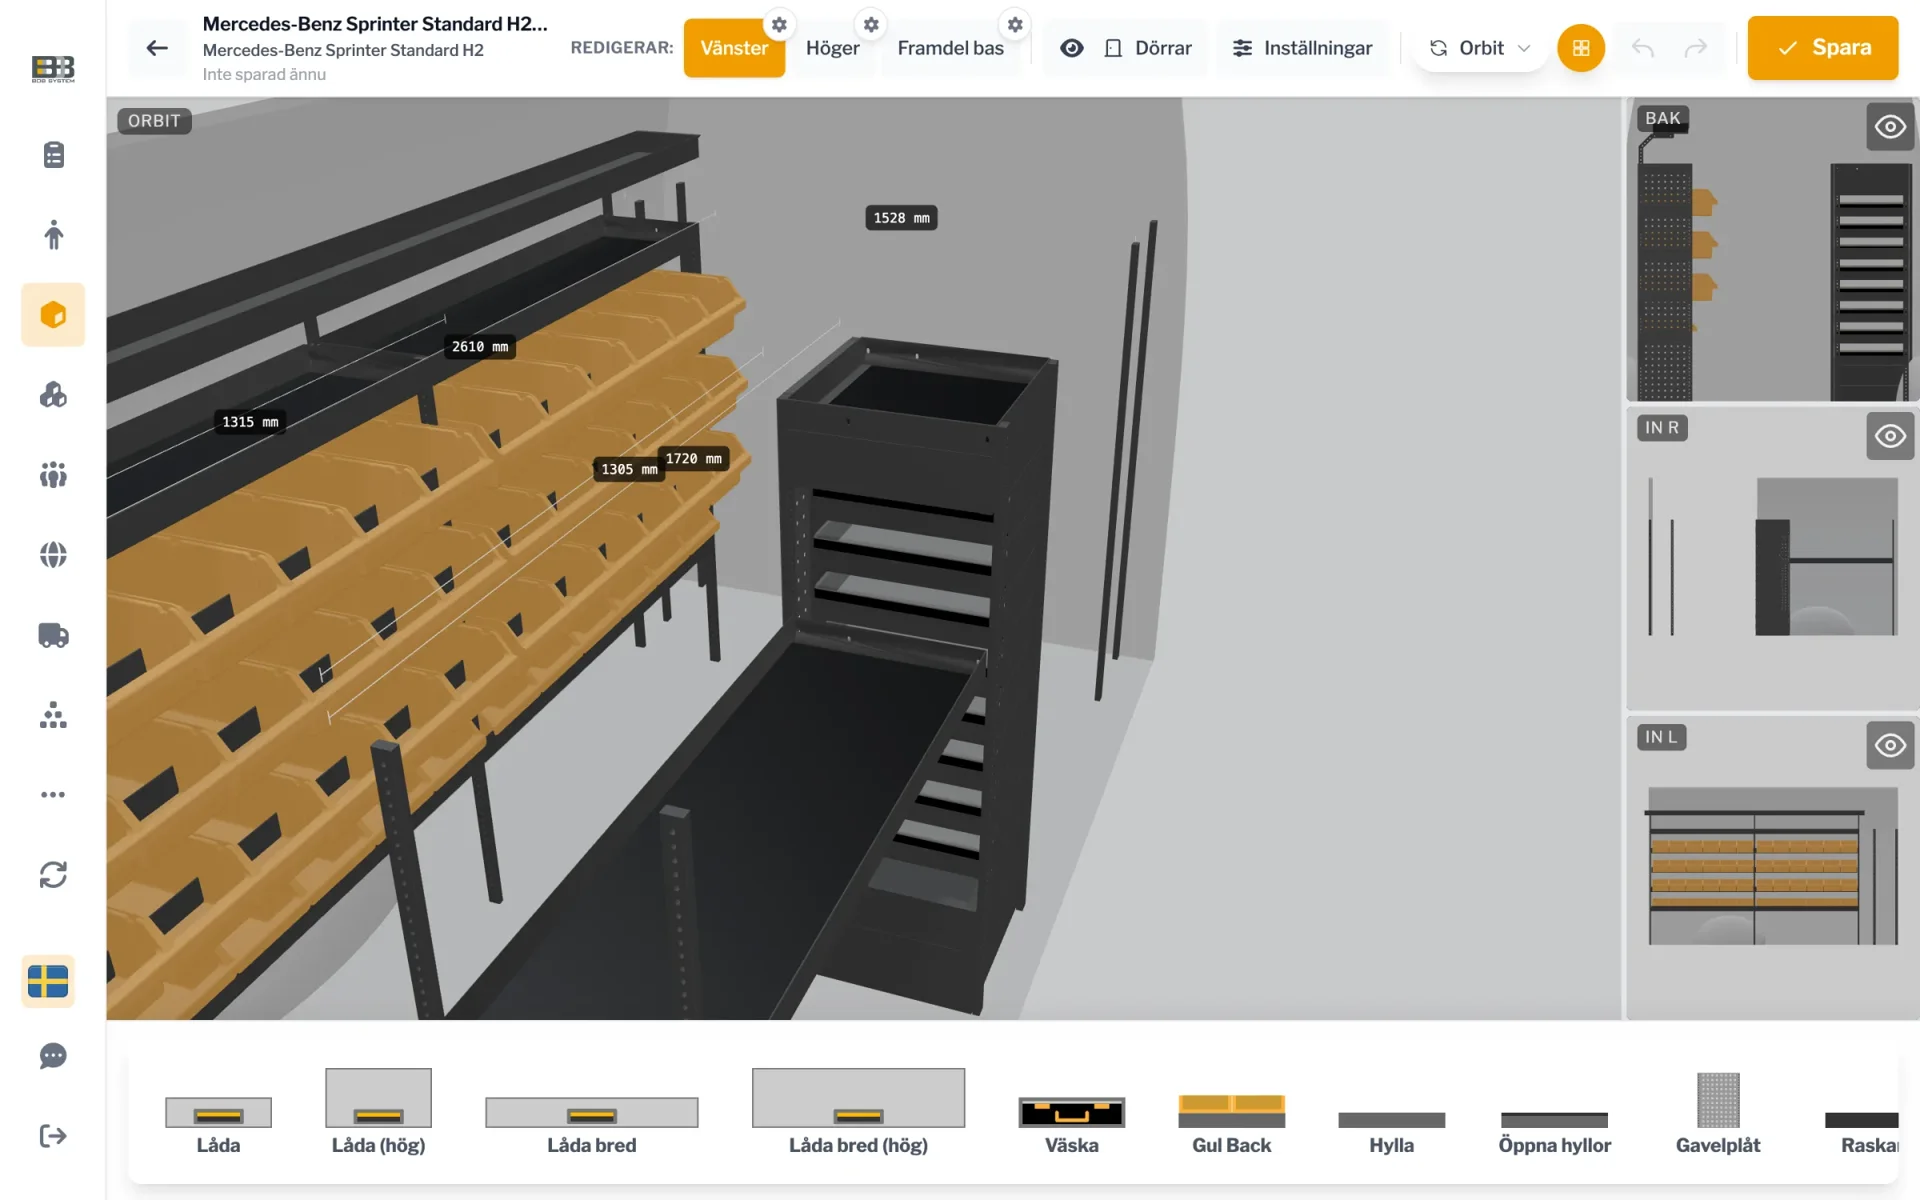Open settings gear on Höger tab

coord(871,24)
